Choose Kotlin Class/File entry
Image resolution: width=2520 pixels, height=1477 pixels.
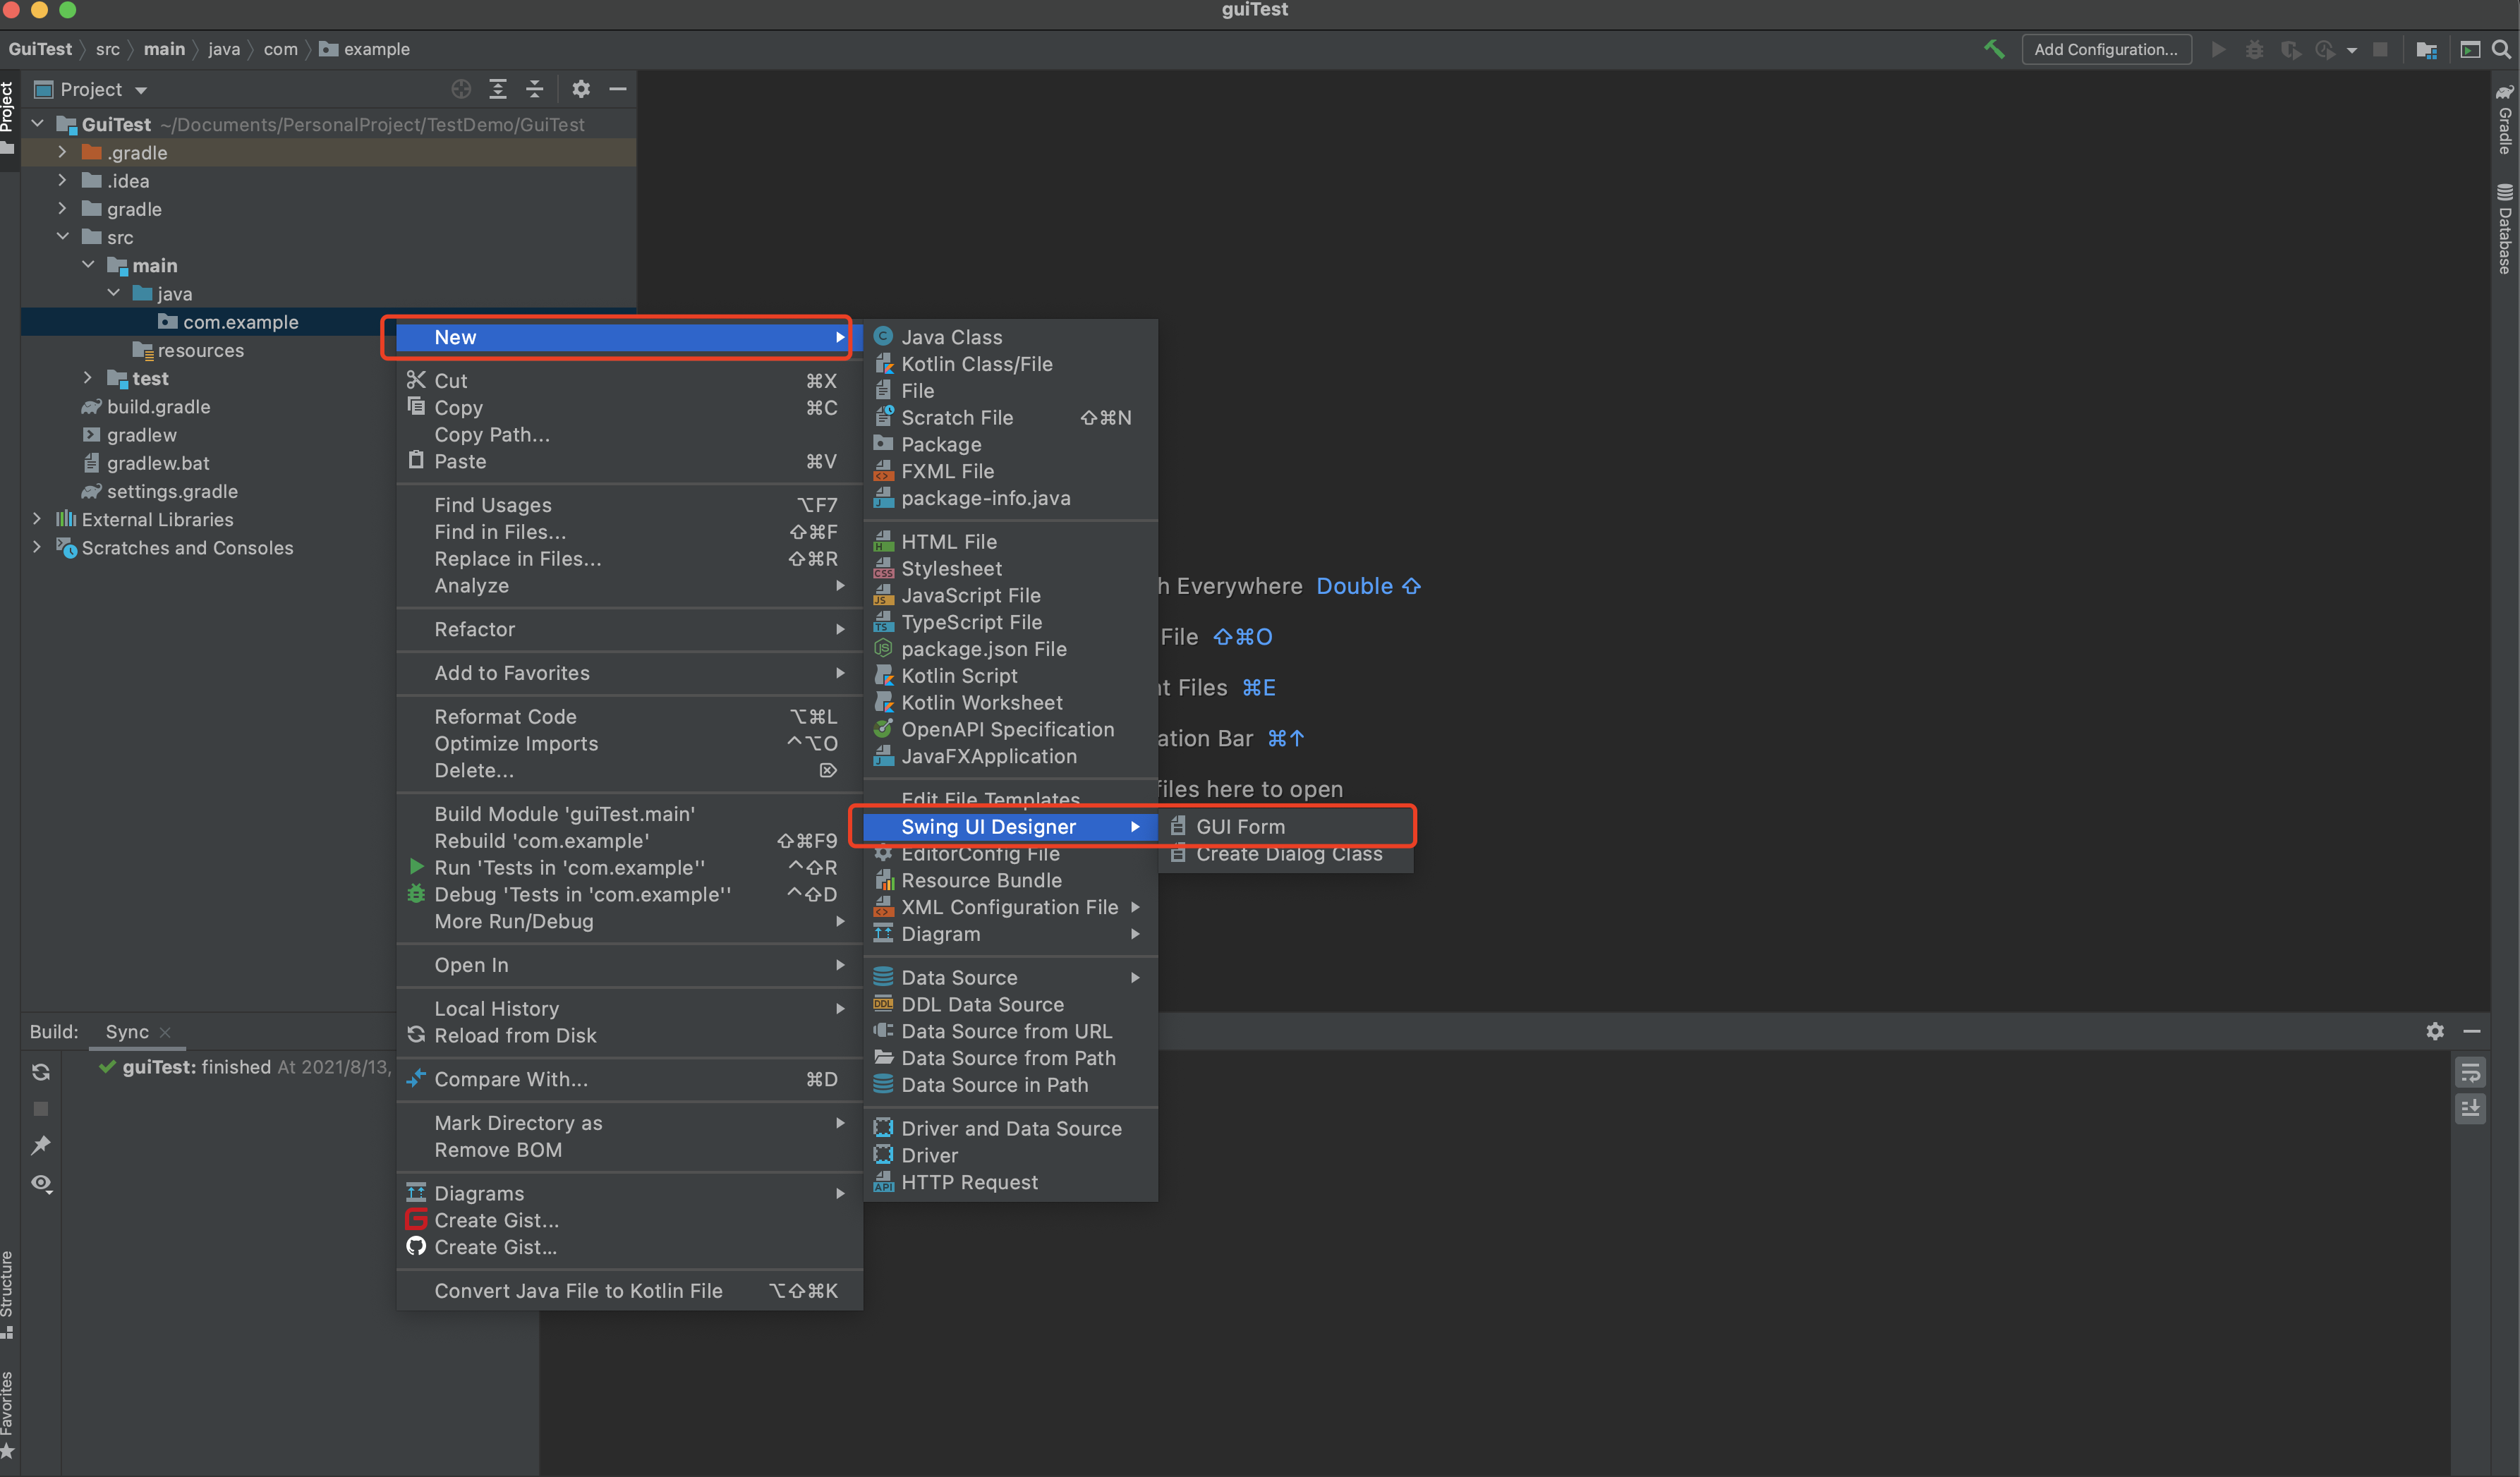click(x=1010, y=364)
